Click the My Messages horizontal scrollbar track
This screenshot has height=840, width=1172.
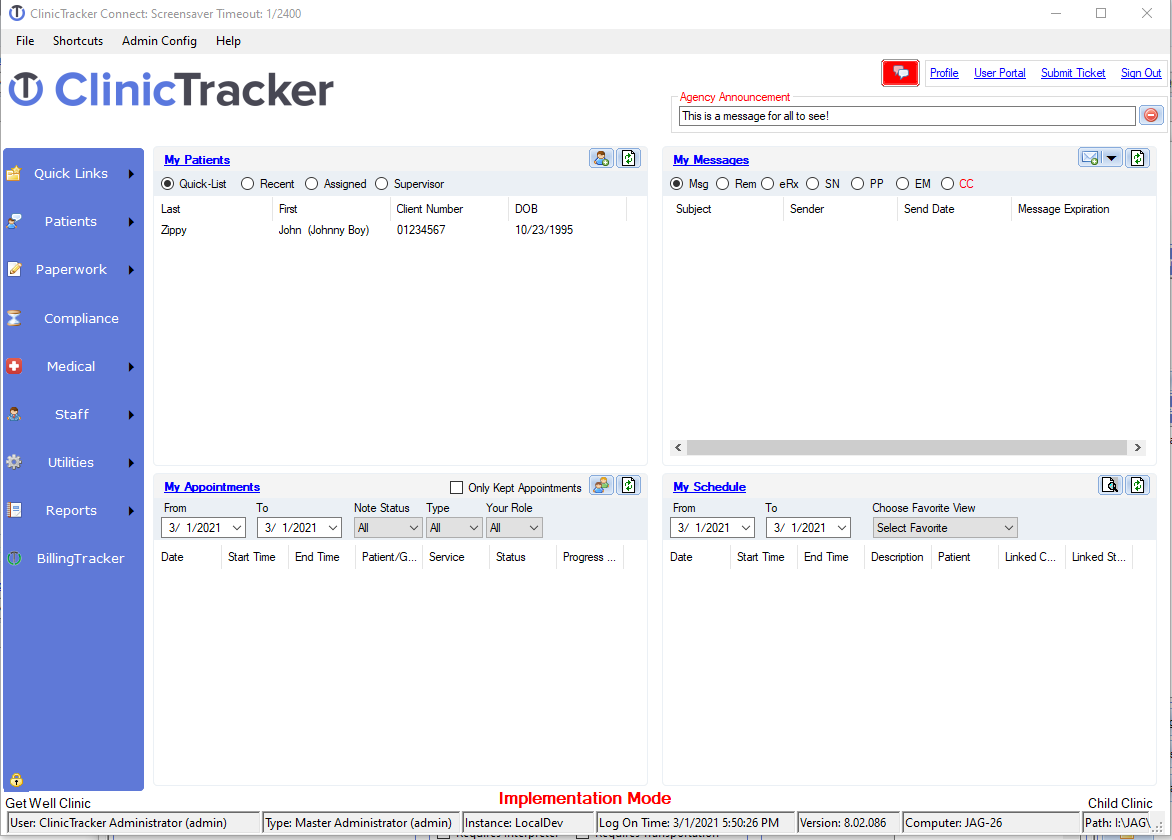pos(907,447)
